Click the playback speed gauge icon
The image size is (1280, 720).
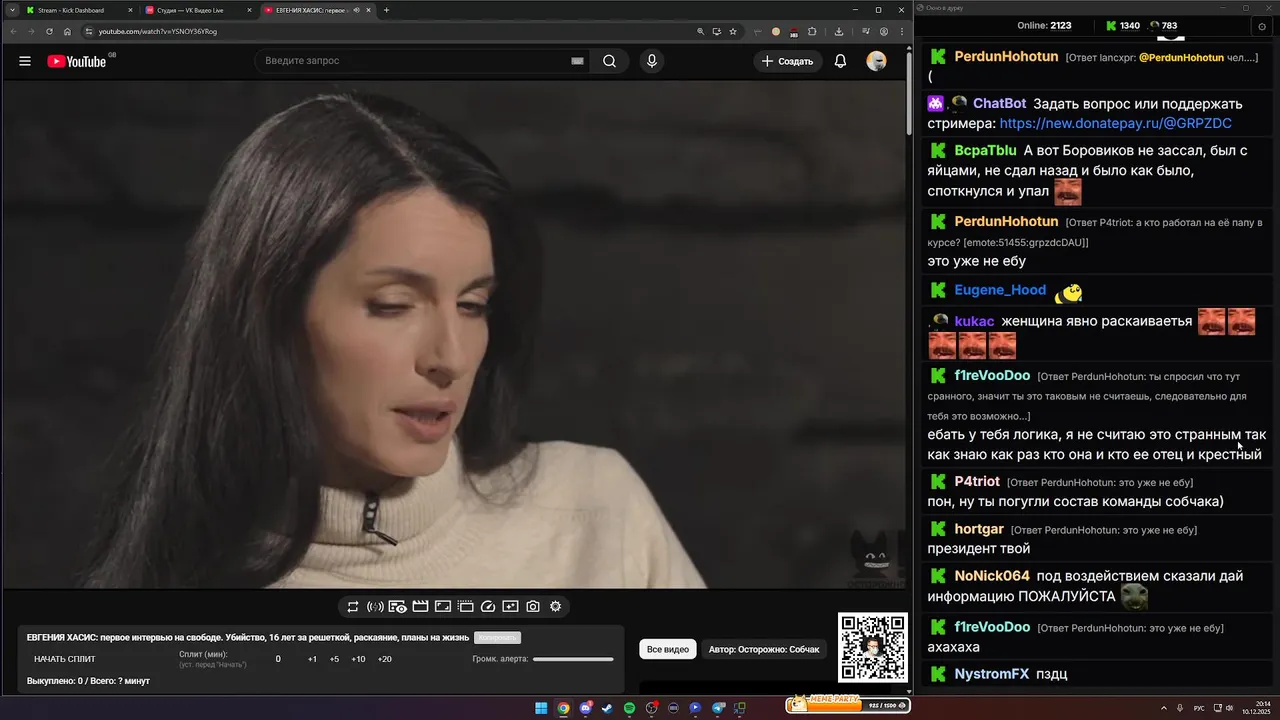click(x=488, y=606)
